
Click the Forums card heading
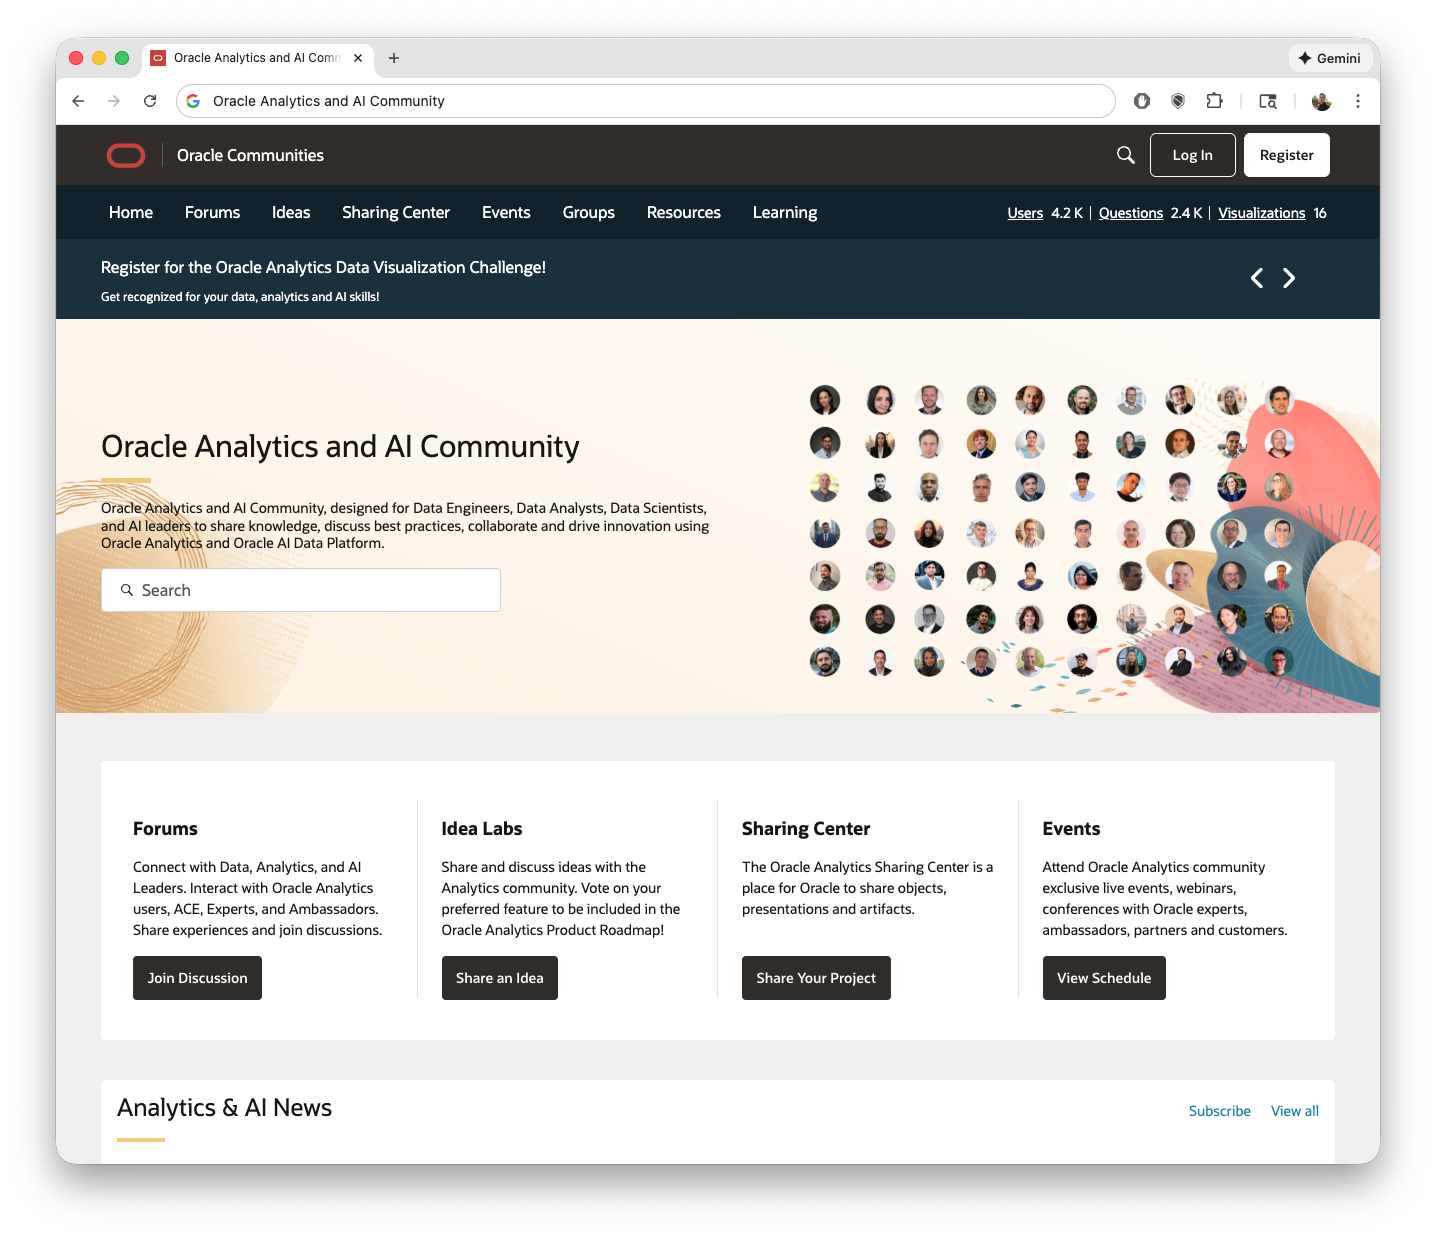pos(165,829)
